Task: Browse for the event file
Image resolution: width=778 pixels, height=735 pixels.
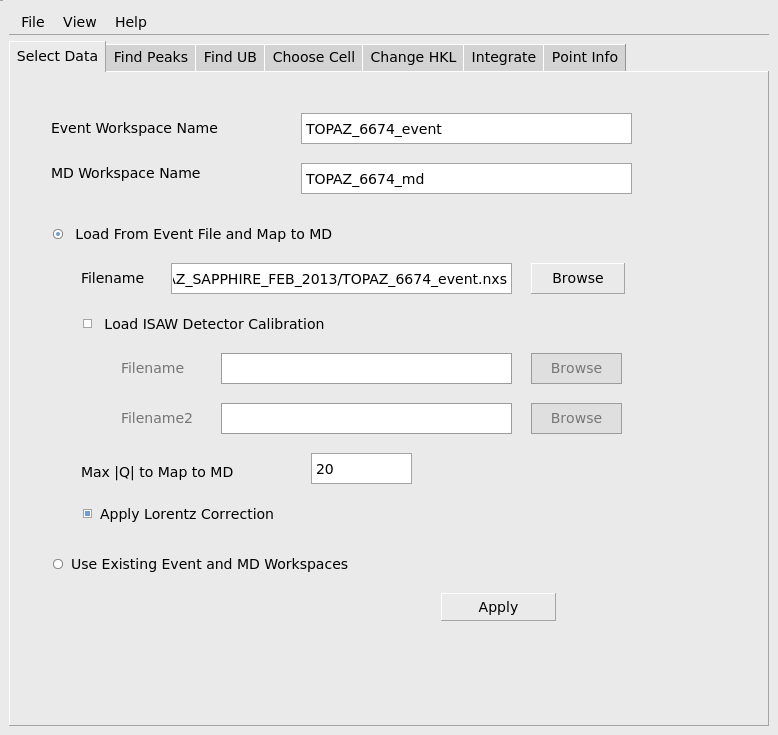Action: click(x=577, y=278)
